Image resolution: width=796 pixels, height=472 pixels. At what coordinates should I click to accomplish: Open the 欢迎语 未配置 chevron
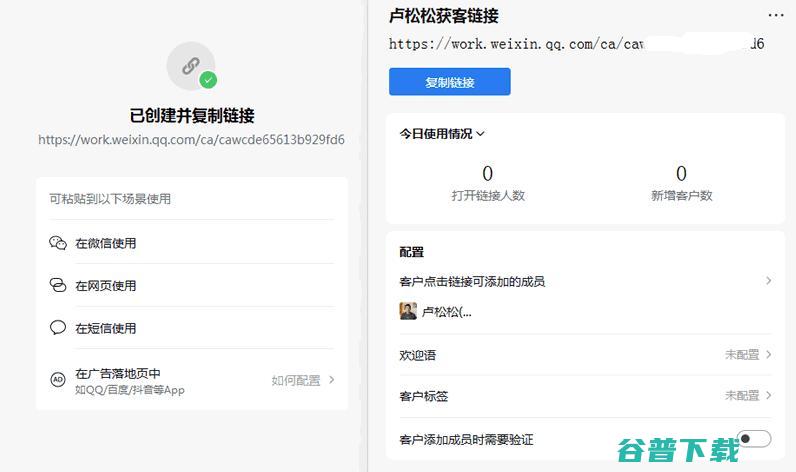click(x=769, y=354)
